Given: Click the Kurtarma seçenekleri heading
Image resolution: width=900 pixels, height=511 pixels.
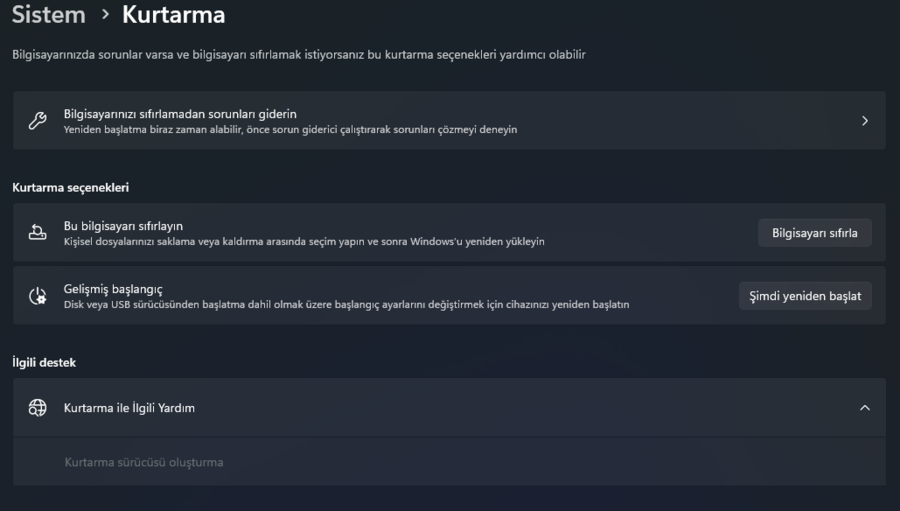Looking at the screenshot, I should (x=70, y=187).
